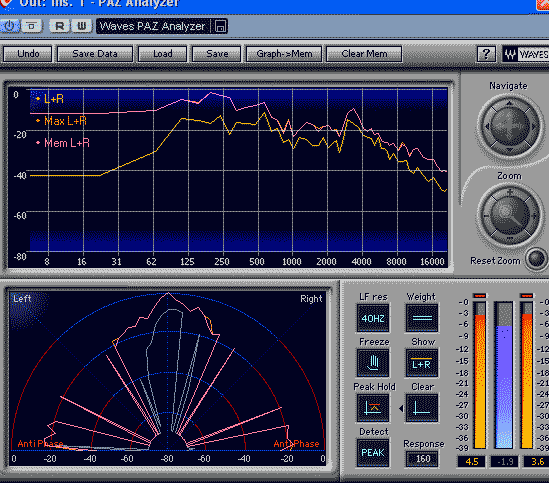The width and height of the screenshot is (549, 483).
Task: Click the -40 dB axis label on spectrum
Action: (20, 175)
